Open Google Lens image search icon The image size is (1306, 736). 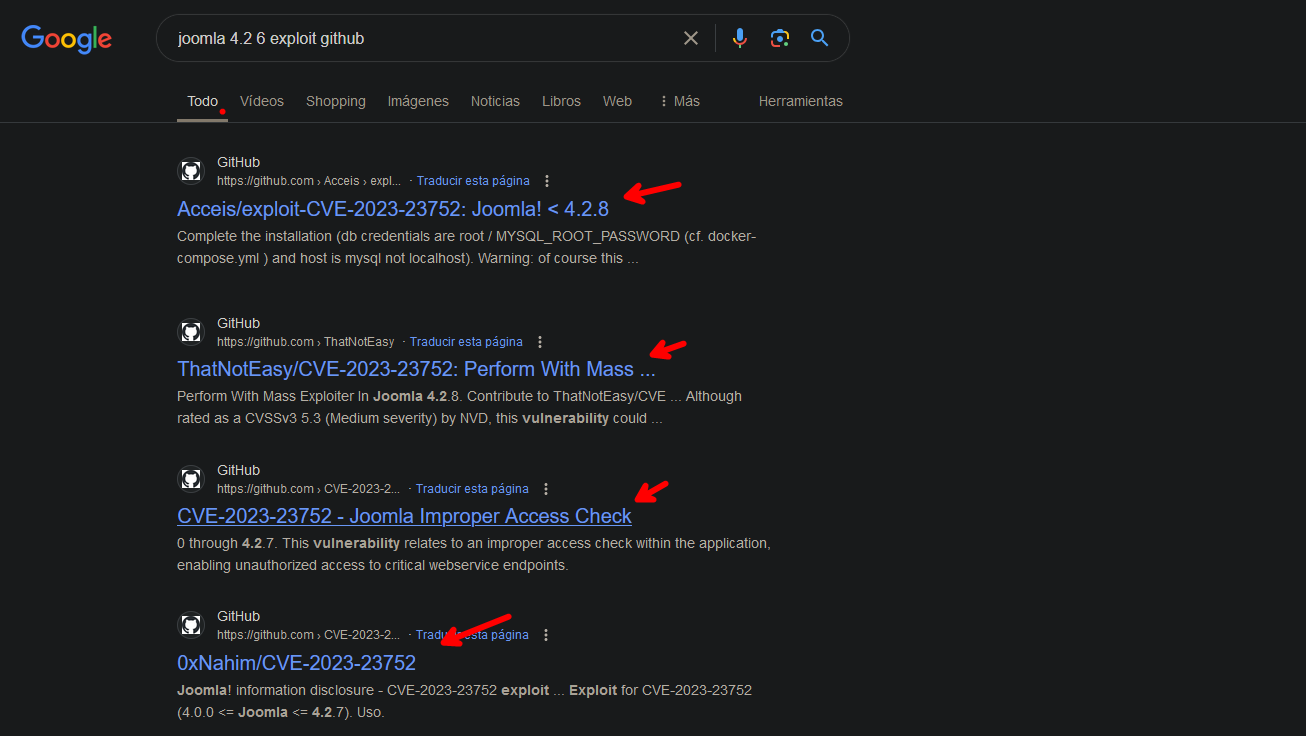pyautogui.click(x=780, y=38)
